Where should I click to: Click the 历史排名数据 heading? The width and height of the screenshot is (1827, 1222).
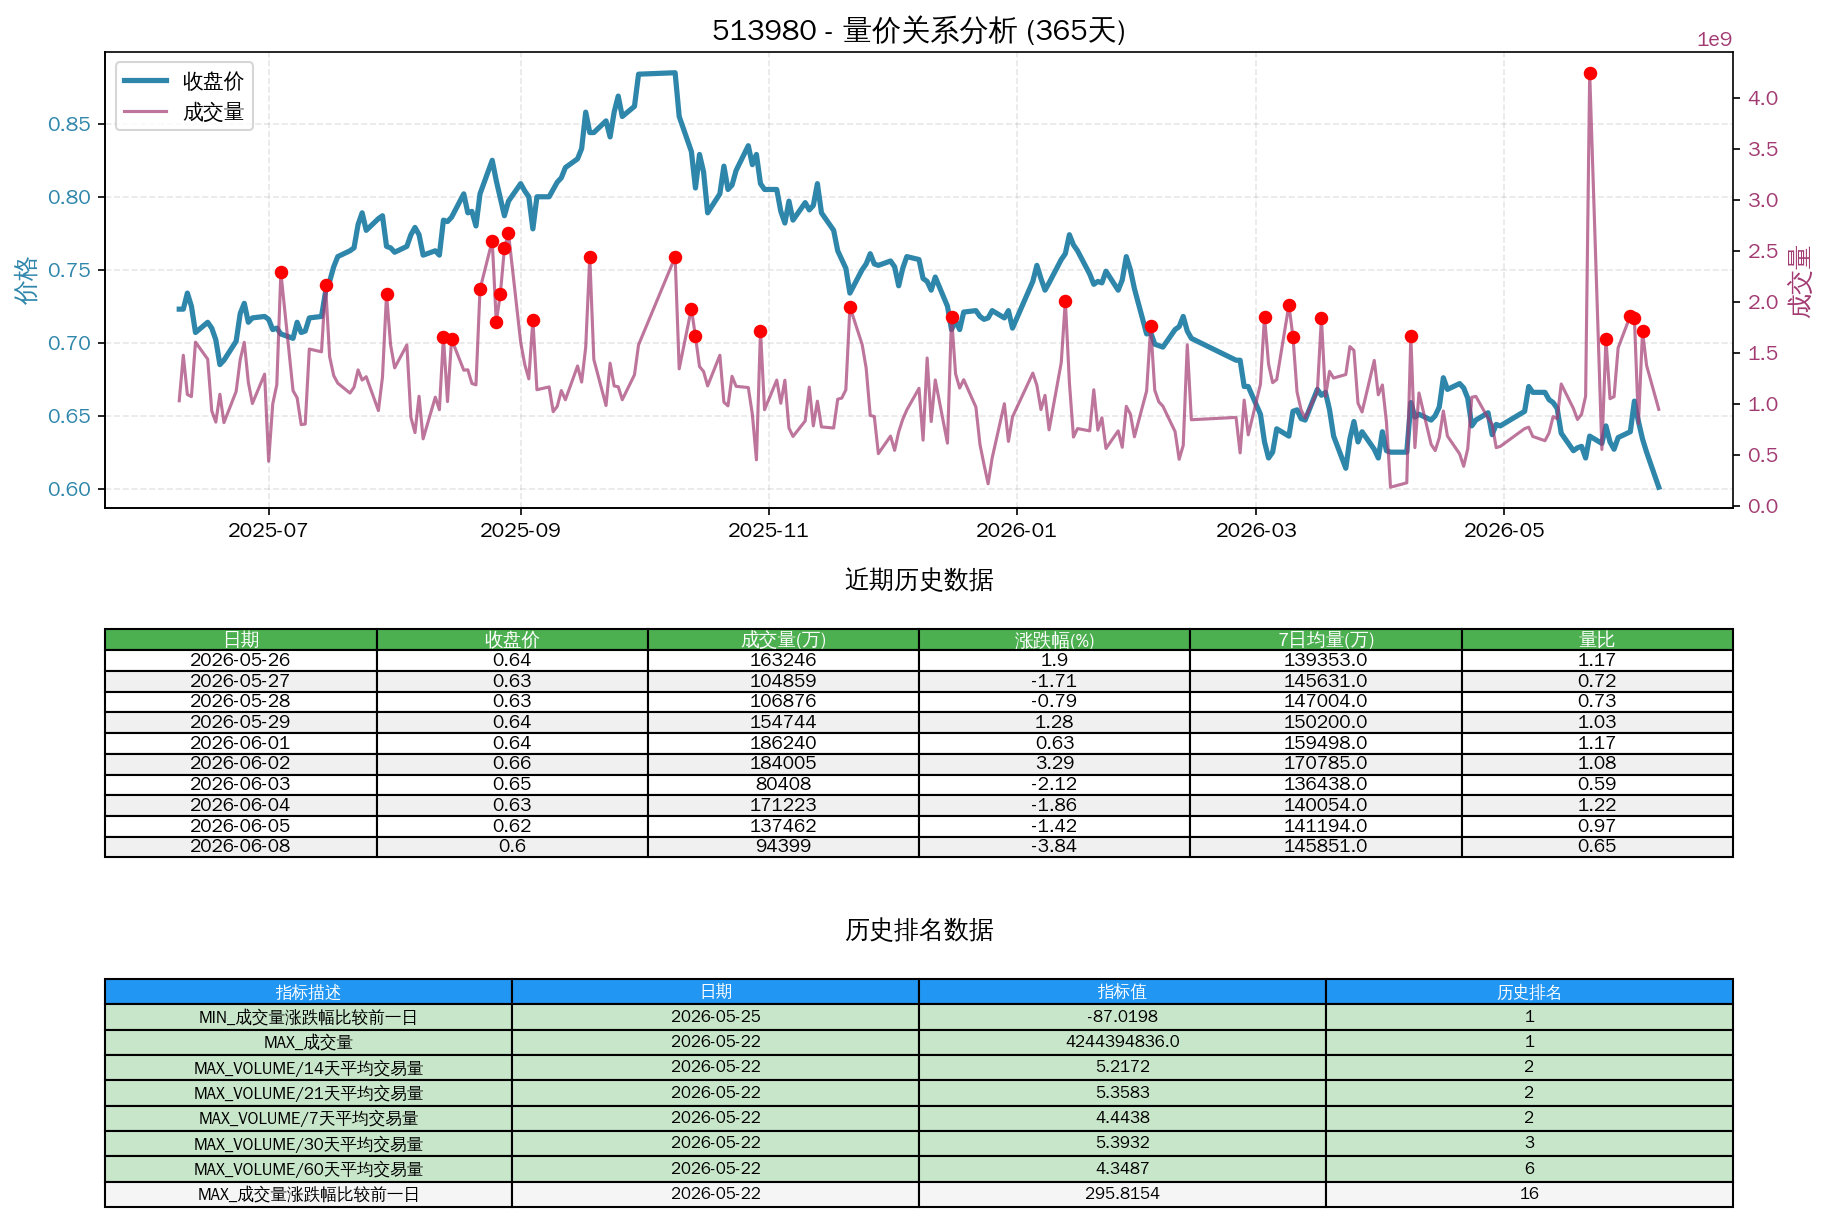tap(919, 930)
